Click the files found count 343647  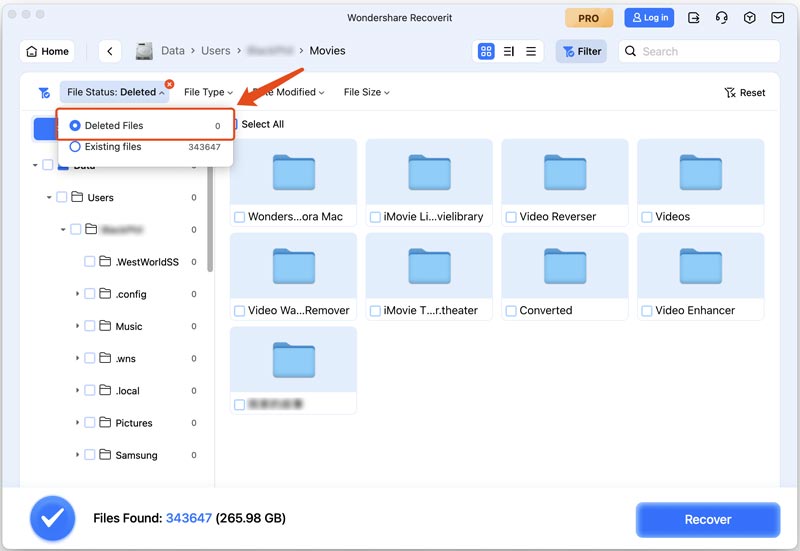pos(189,518)
